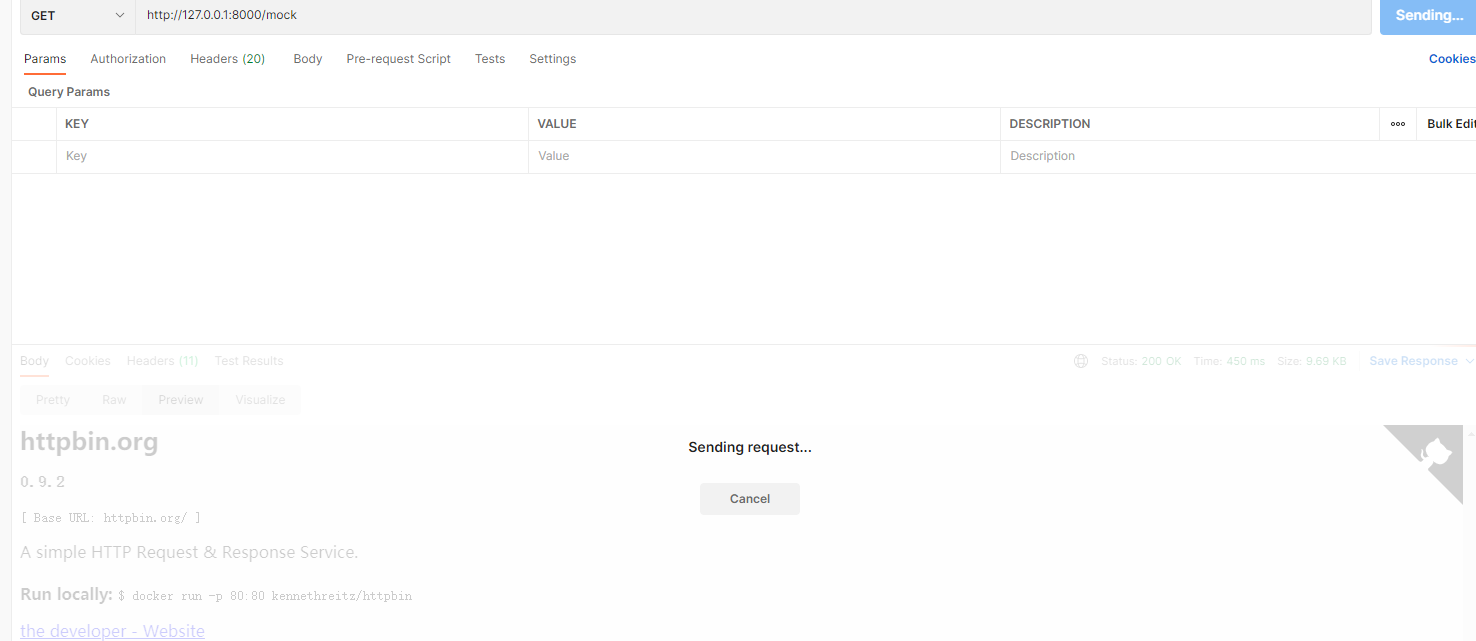The image size is (1476, 641).
Task: Cancel the request being sent
Action: point(750,499)
